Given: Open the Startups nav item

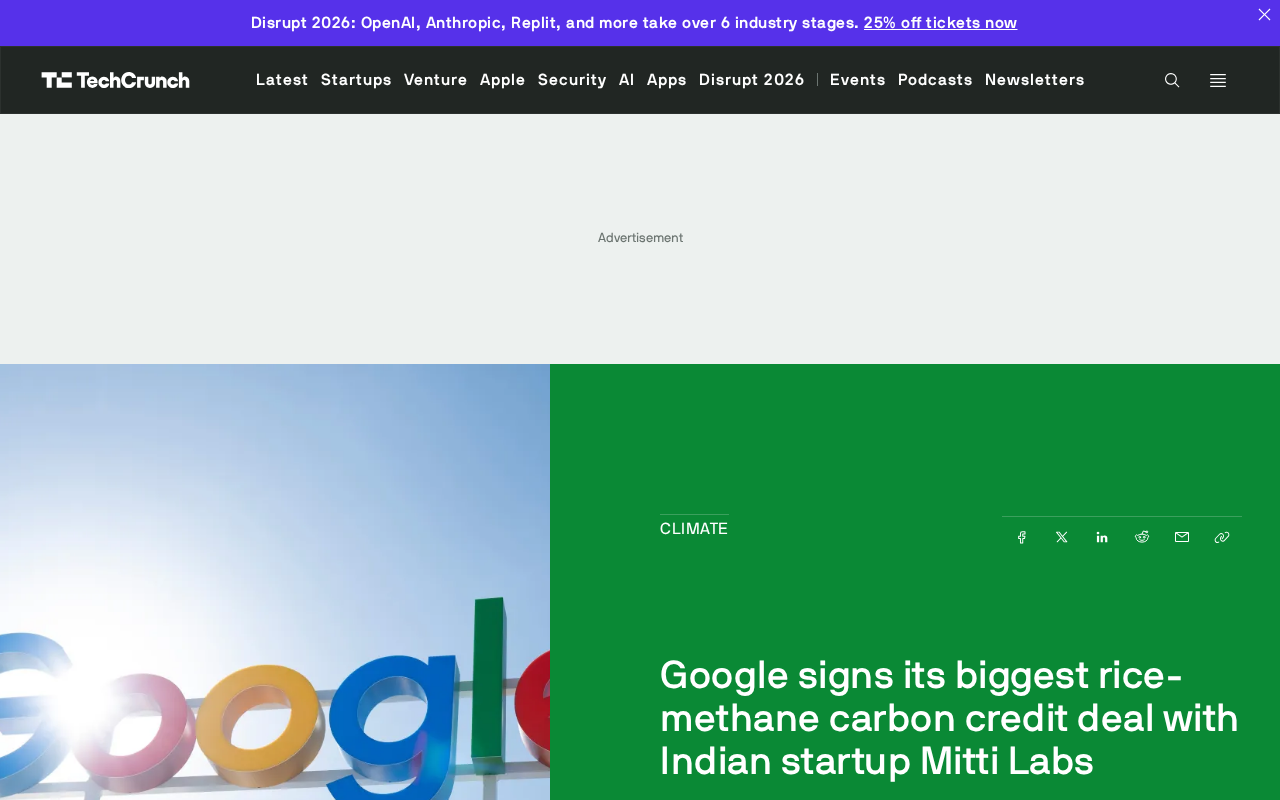Looking at the screenshot, I should [356, 80].
